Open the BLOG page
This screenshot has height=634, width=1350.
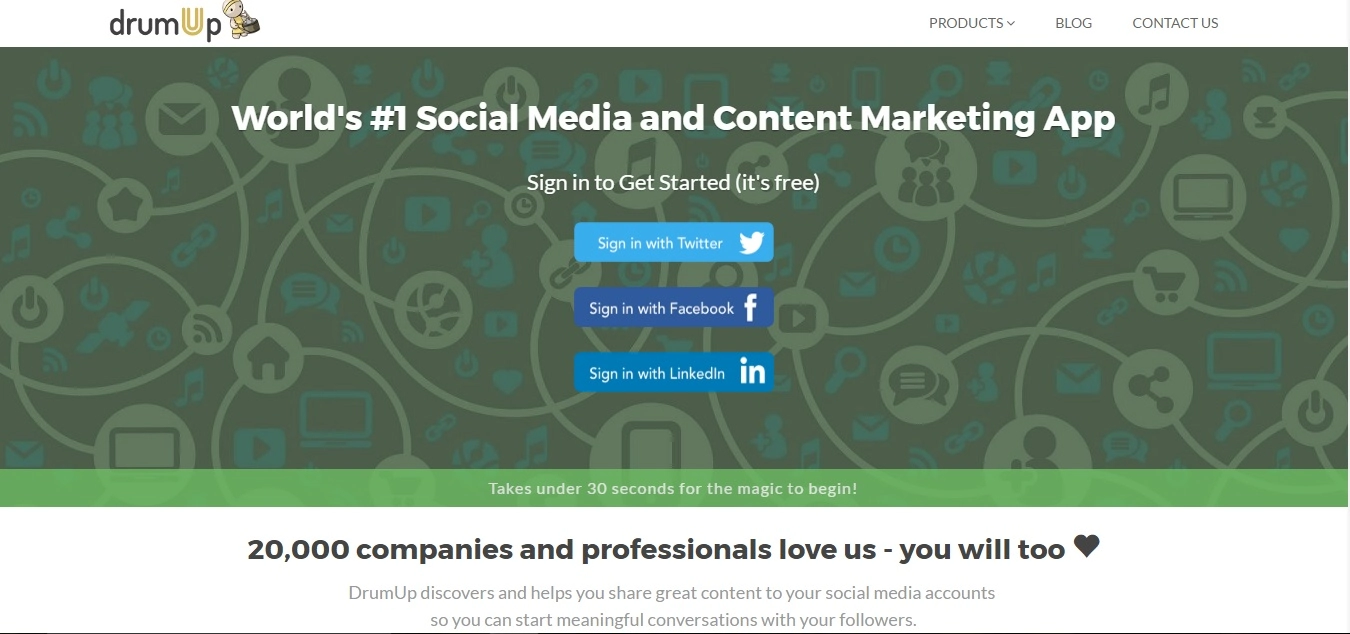click(x=1073, y=23)
